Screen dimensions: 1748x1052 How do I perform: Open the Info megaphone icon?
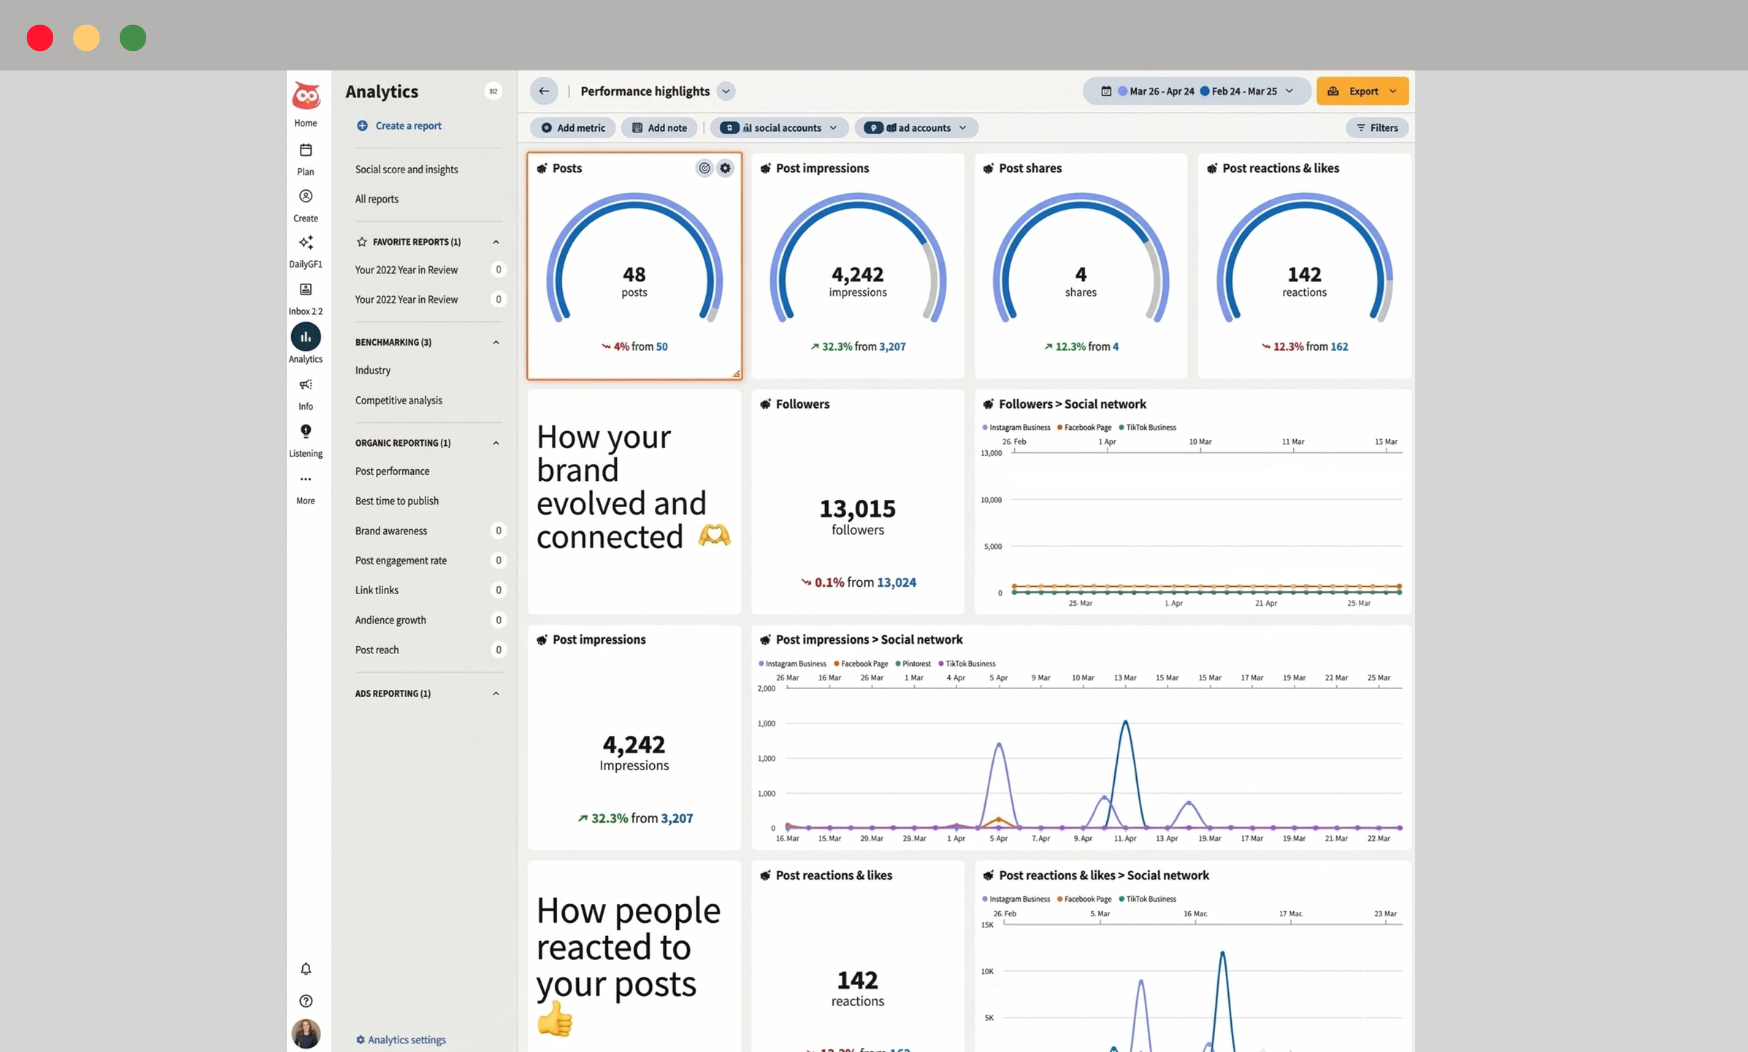306,385
